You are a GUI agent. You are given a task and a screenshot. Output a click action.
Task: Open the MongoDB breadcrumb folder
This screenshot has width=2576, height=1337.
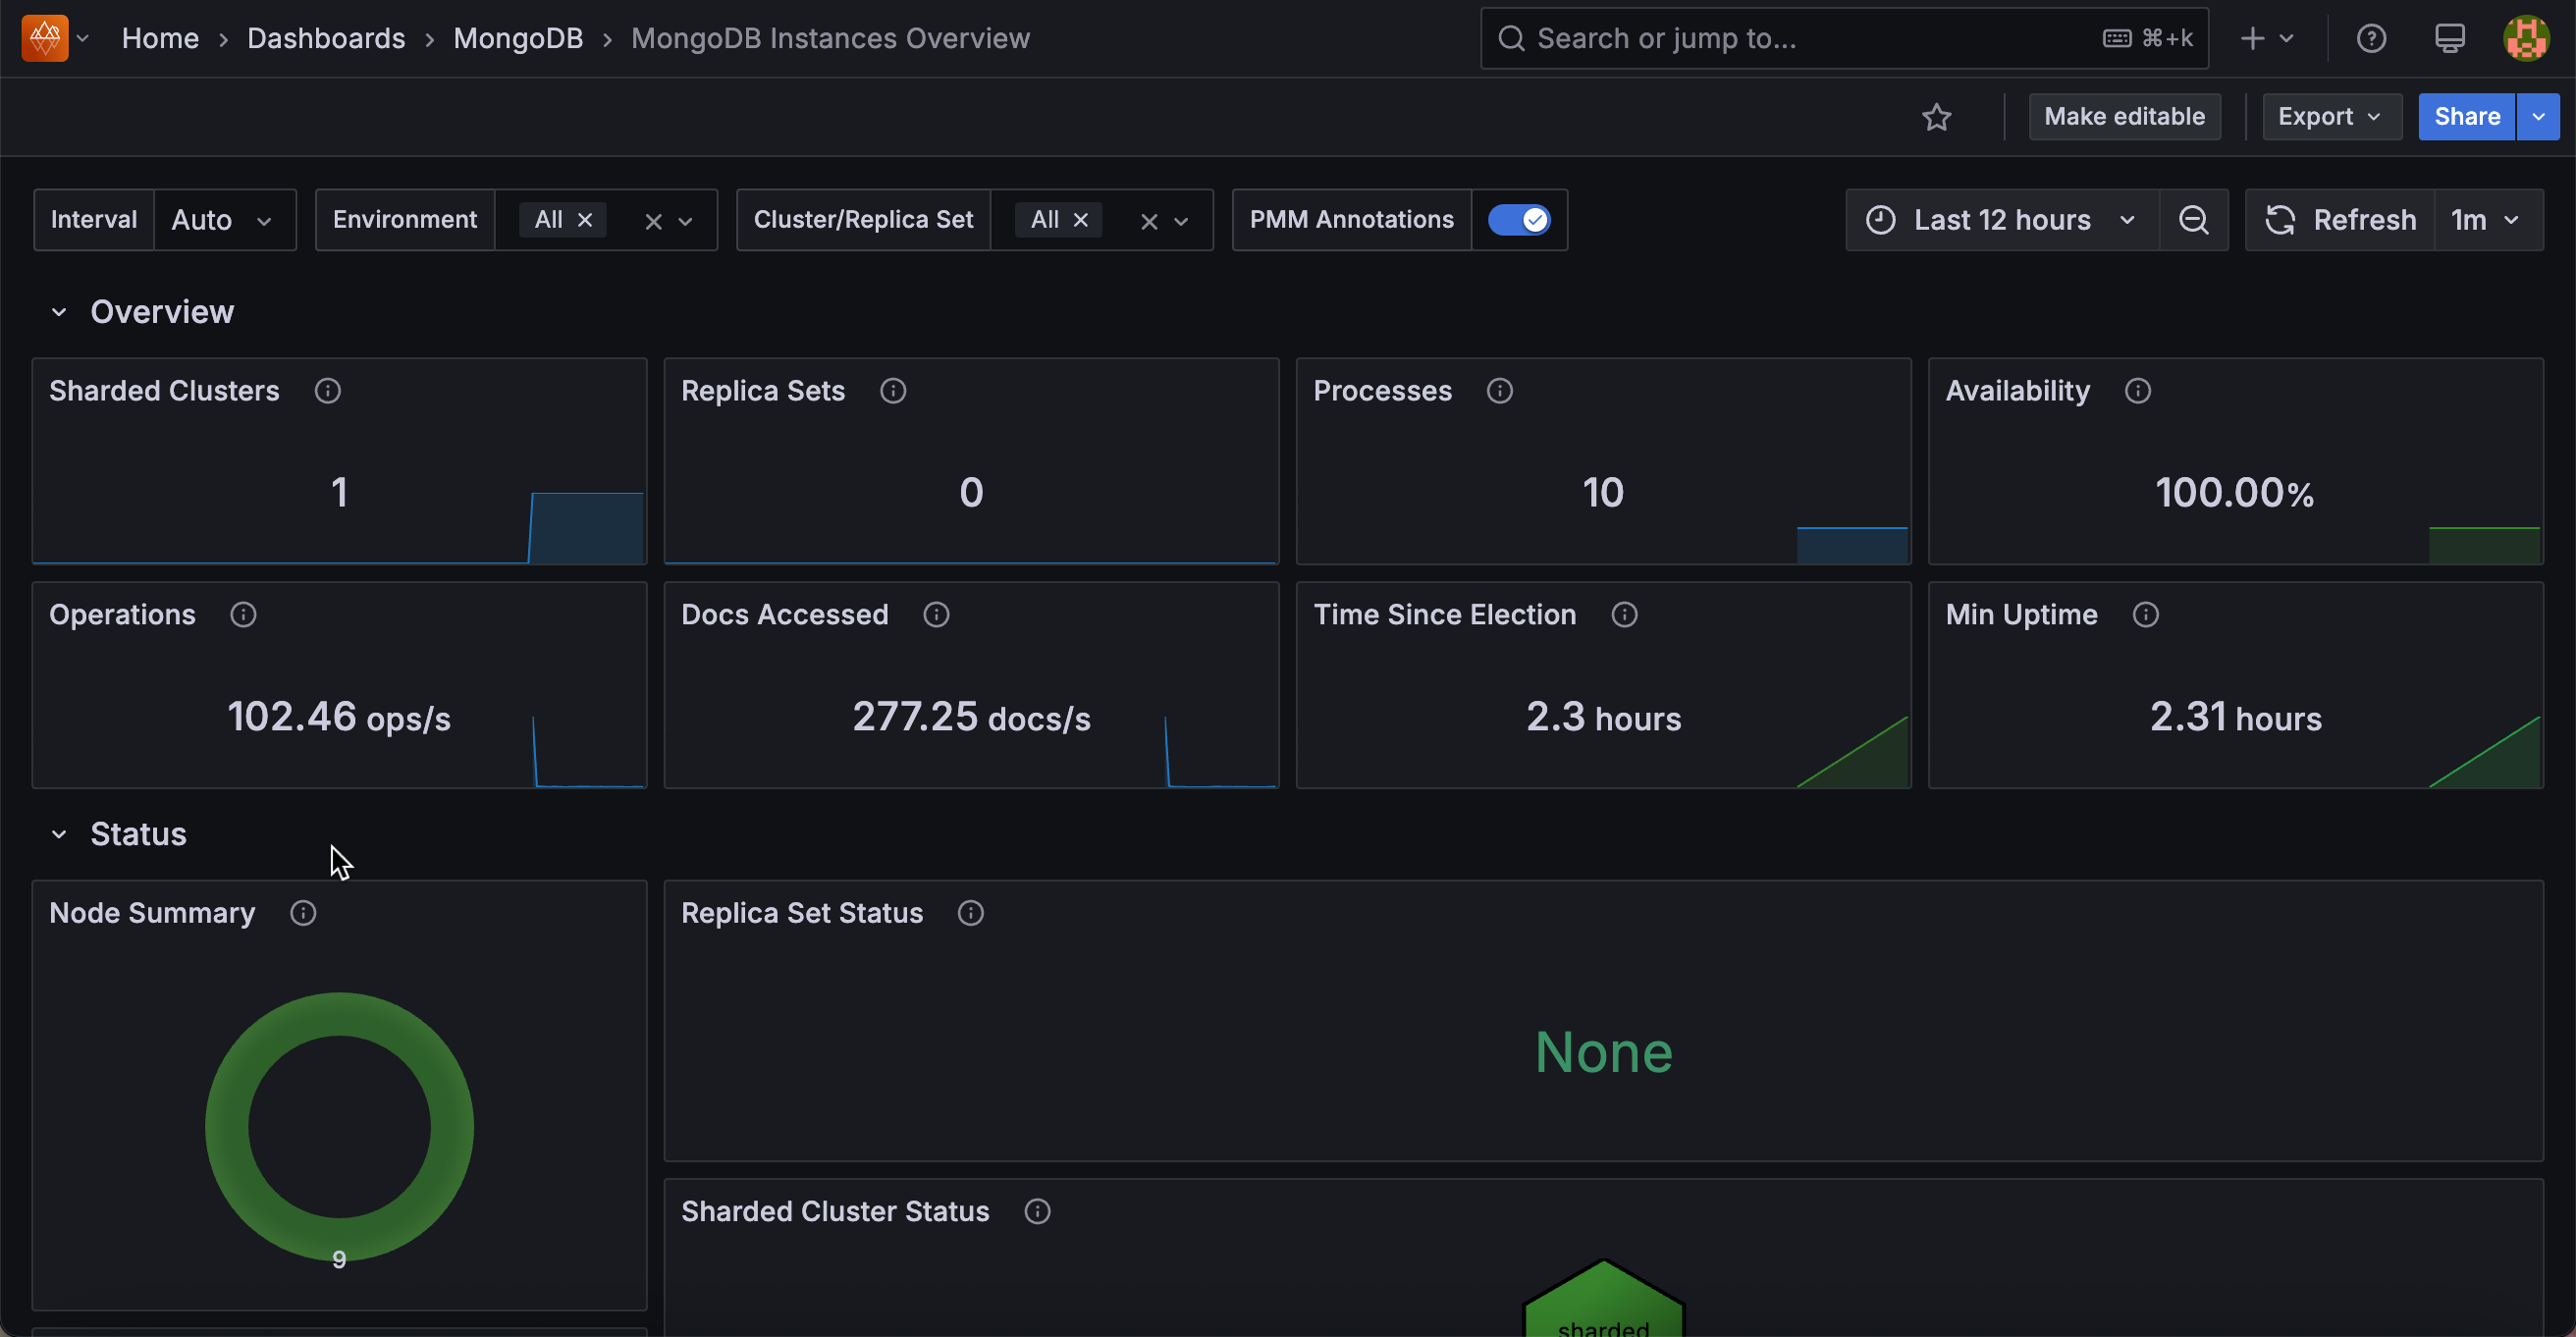[517, 38]
